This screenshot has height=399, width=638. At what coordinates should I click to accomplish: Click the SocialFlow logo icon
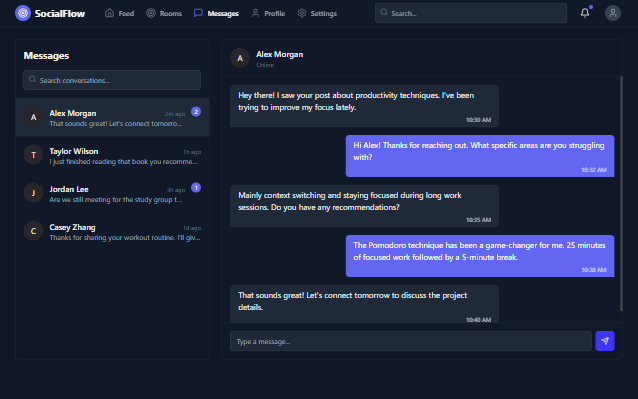click(x=23, y=13)
